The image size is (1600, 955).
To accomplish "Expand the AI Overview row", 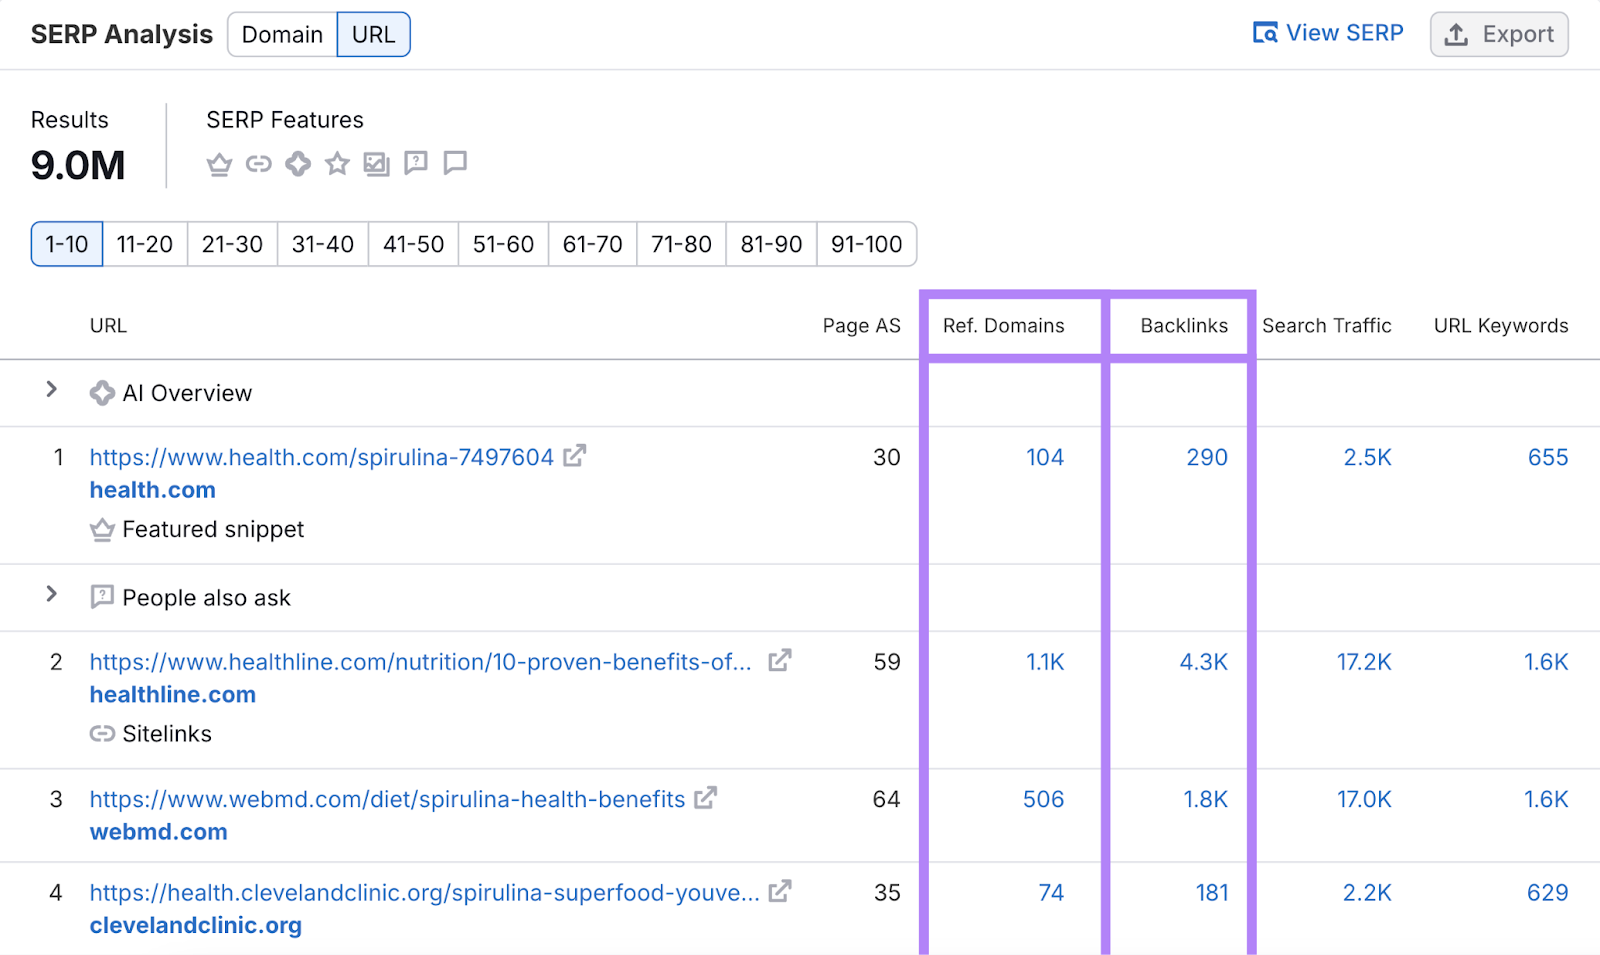I will tap(51, 391).
